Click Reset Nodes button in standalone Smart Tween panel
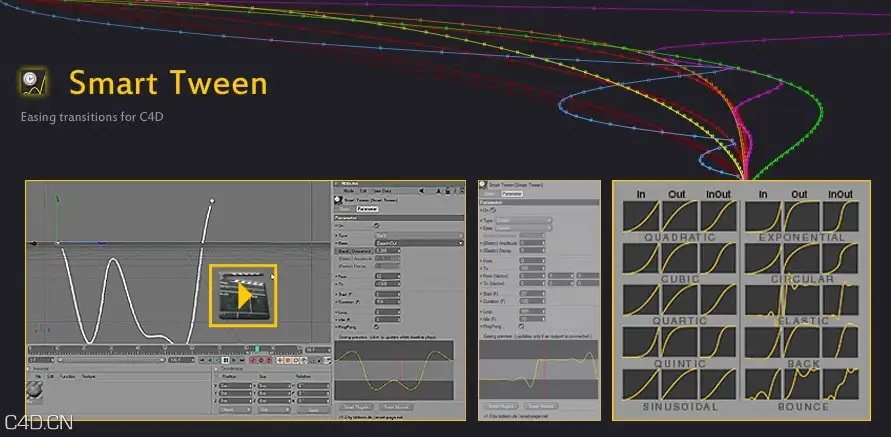This screenshot has height=437, width=891. (x=541, y=406)
